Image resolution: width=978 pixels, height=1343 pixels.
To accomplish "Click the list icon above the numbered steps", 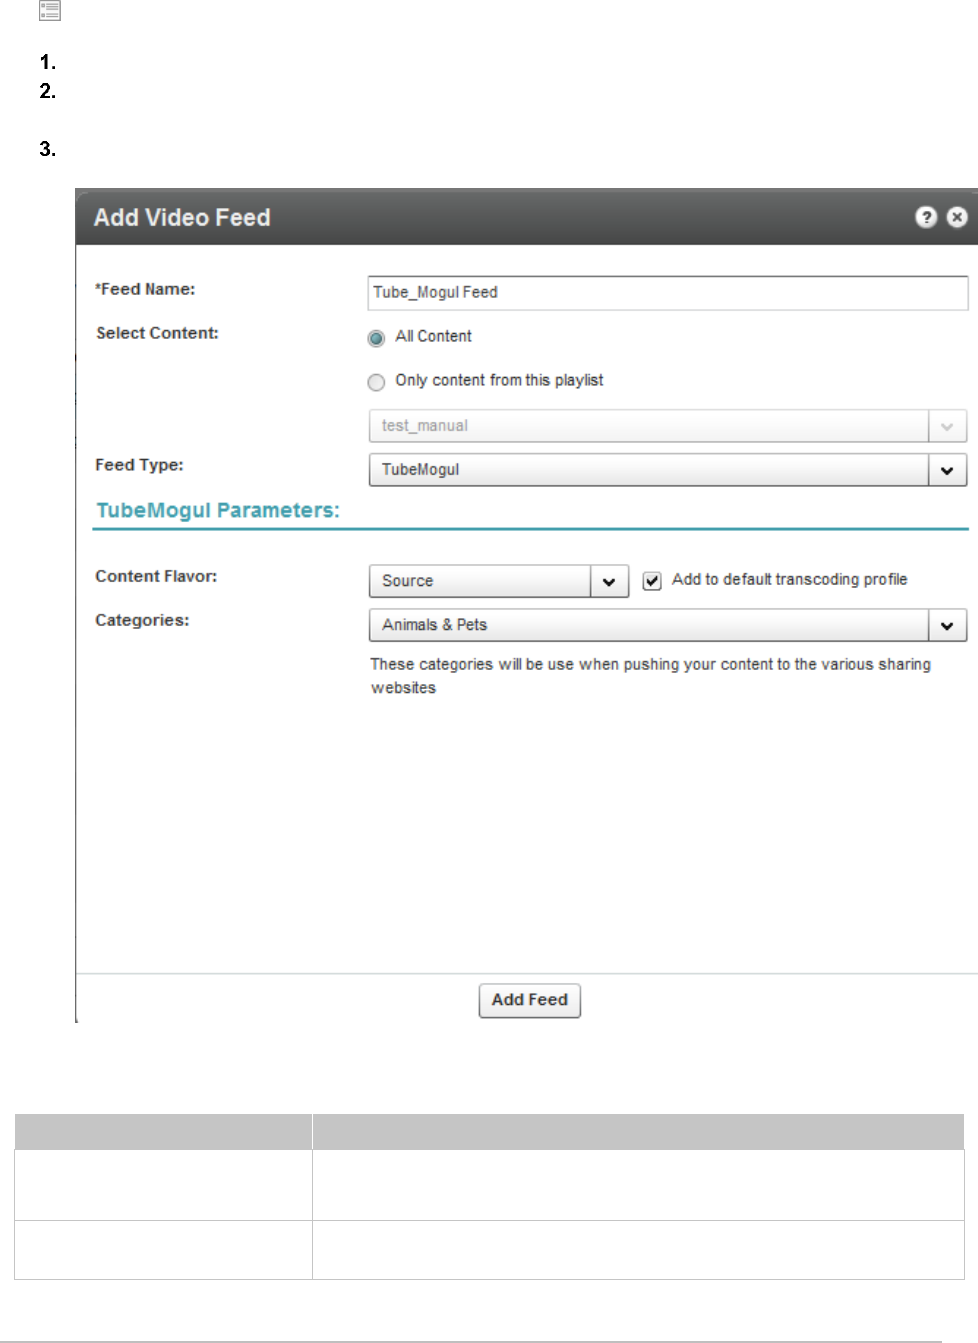I will (50, 11).
